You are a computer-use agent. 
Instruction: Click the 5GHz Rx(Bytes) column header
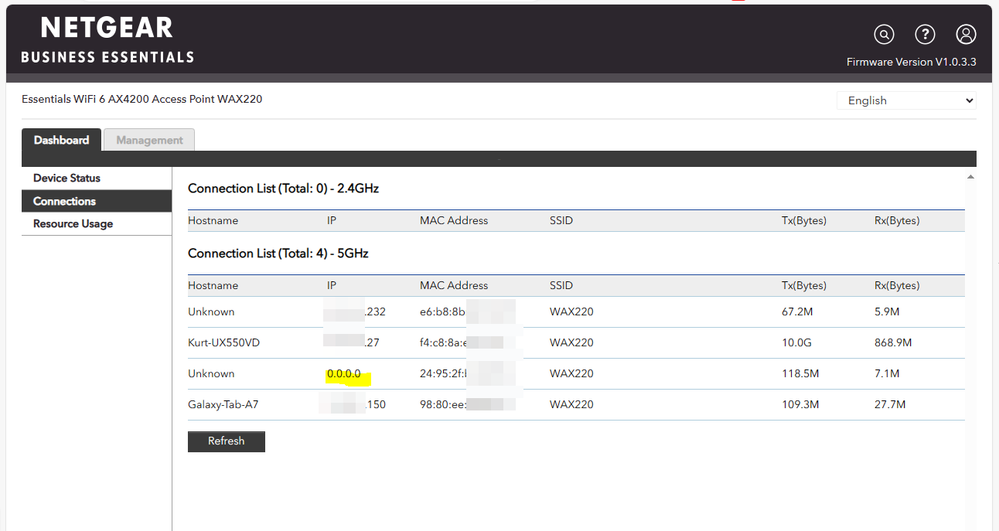point(897,286)
